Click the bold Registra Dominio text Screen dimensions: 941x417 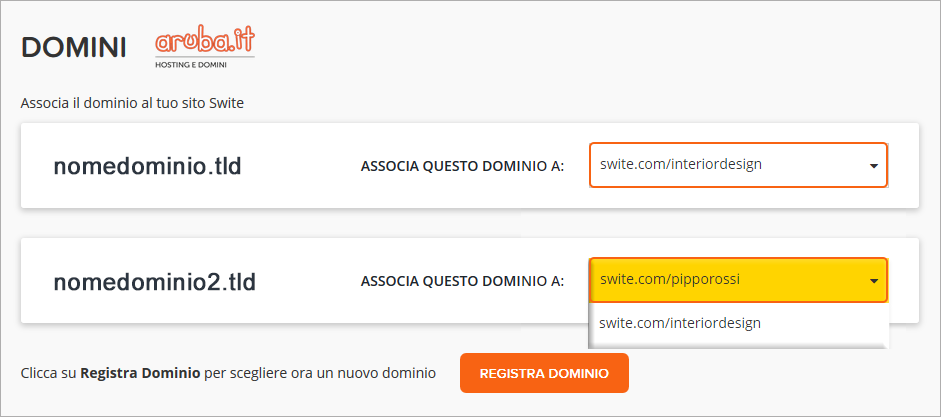click(x=140, y=373)
